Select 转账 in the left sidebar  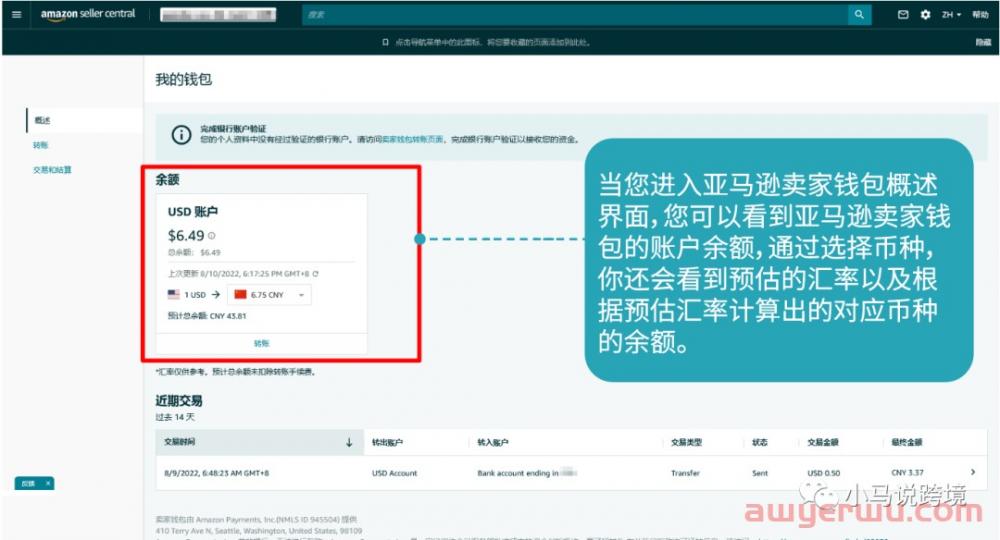click(40, 145)
